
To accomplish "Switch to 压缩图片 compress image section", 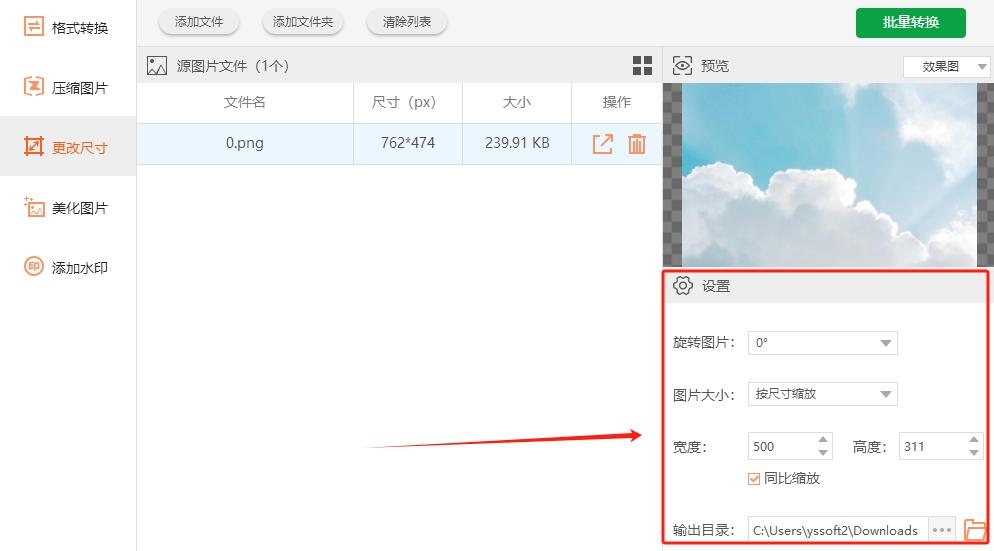I will [x=66, y=87].
